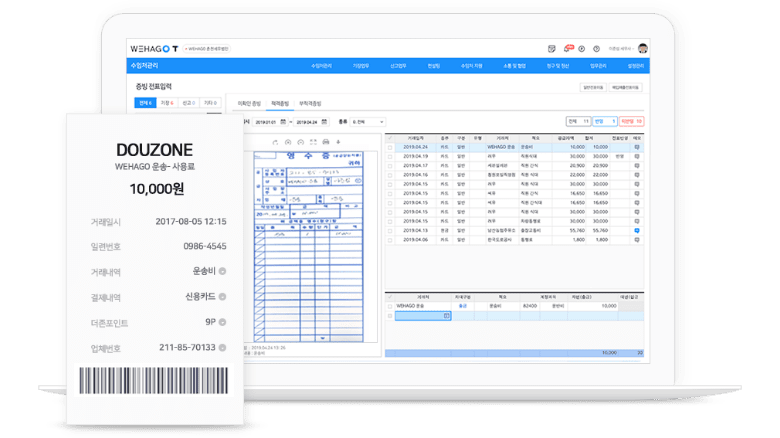Click info icon beside 운송비 on receipt card
Viewport: 780px width, 438px height.
click(x=222, y=271)
